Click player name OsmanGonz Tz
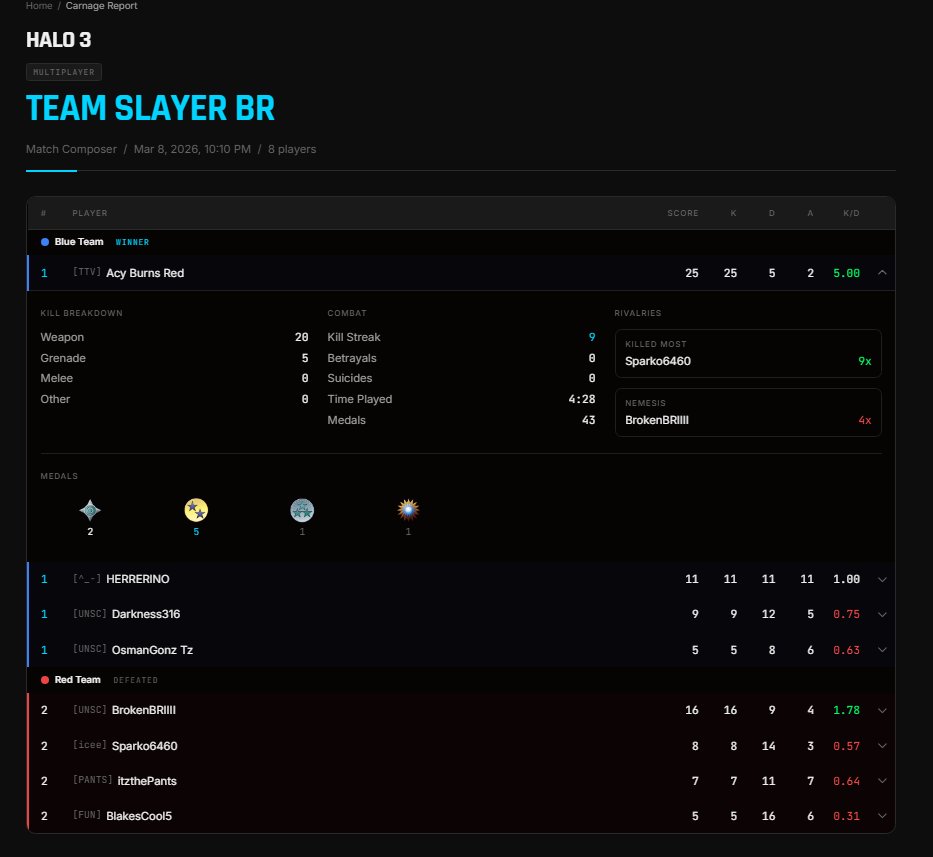 tap(152, 650)
